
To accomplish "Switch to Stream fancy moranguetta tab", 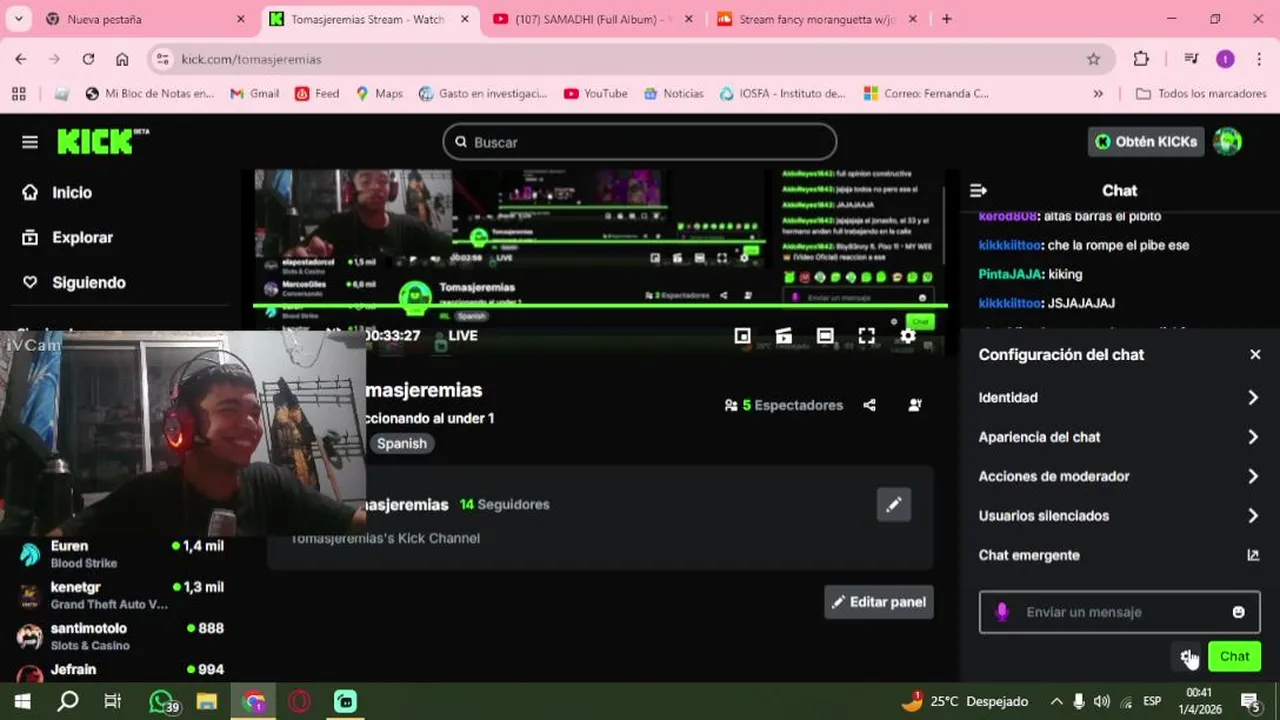I will (x=815, y=19).
